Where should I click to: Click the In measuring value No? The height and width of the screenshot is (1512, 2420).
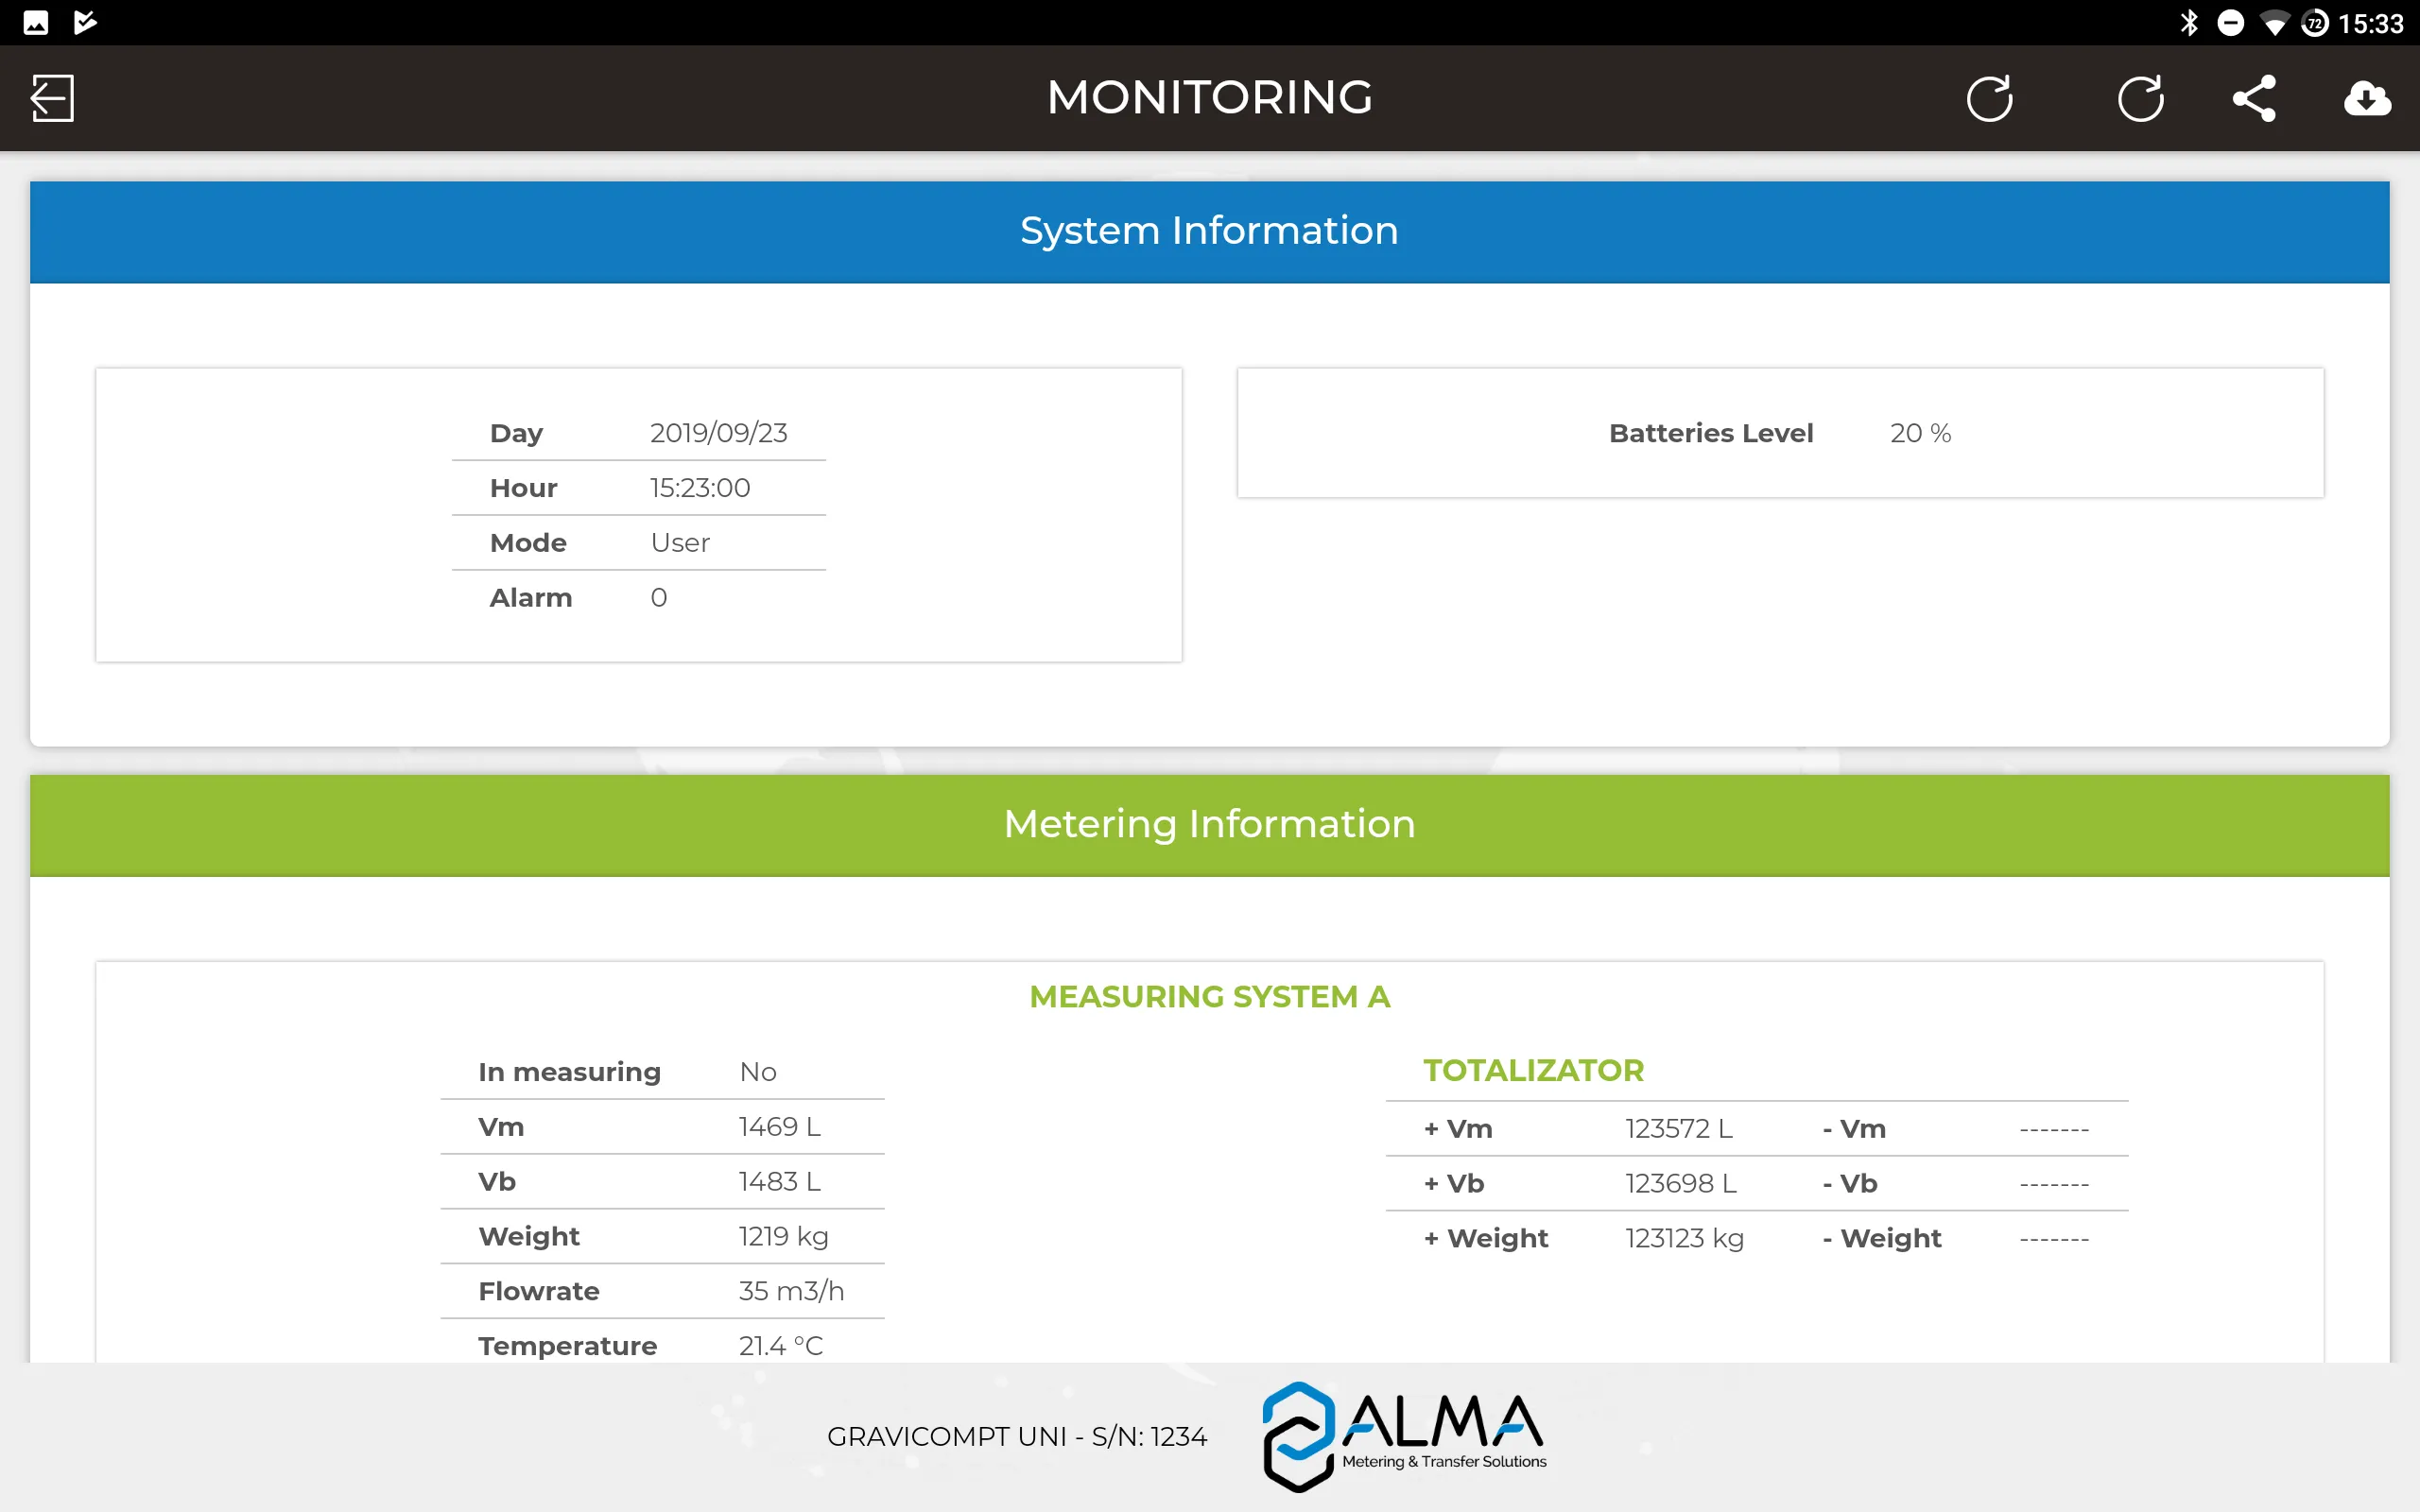(x=758, y=1072)
